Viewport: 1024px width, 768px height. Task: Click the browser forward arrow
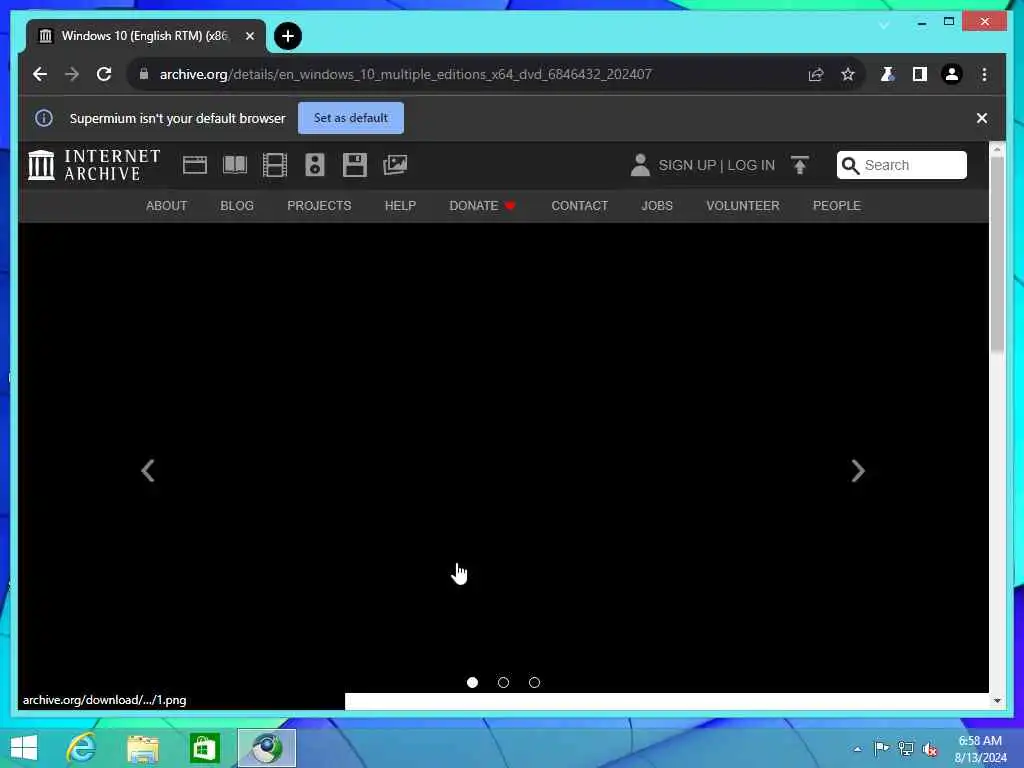[x=72, y=74]
